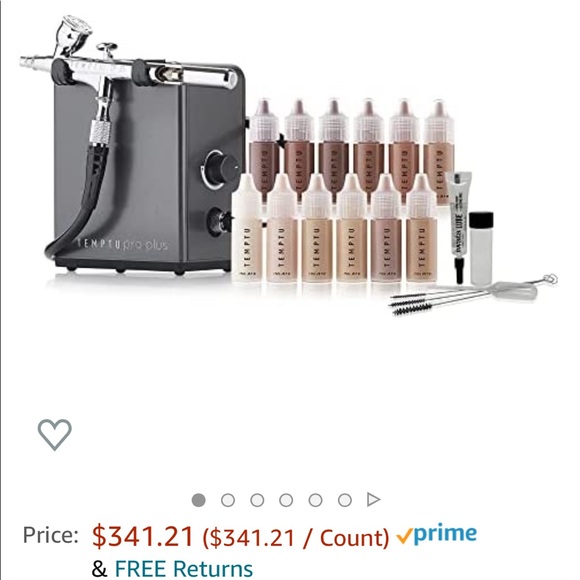Go to the sixth product image dot
This screenshot has height=580, width=580.
coord(345,500)
